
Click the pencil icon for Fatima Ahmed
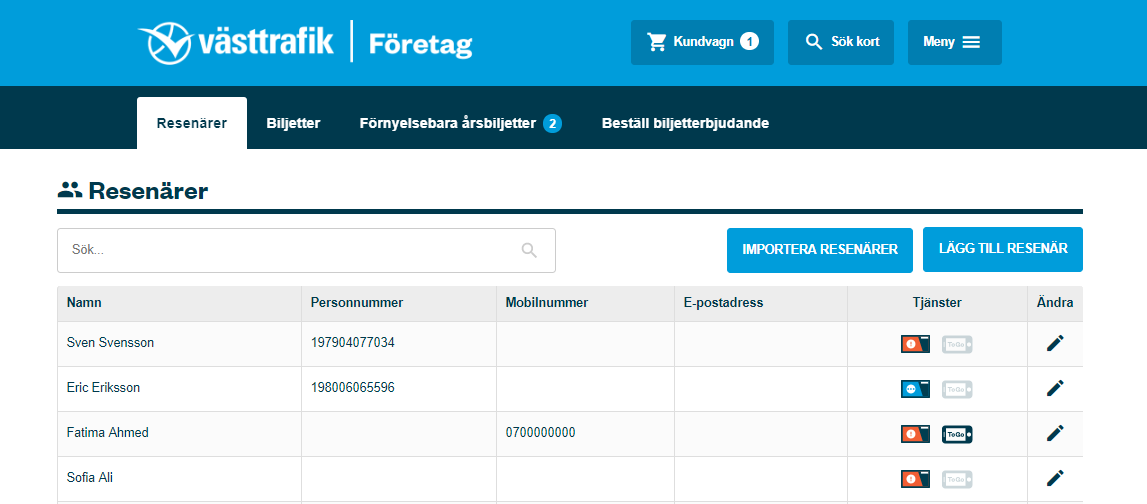coord(1055,433)
